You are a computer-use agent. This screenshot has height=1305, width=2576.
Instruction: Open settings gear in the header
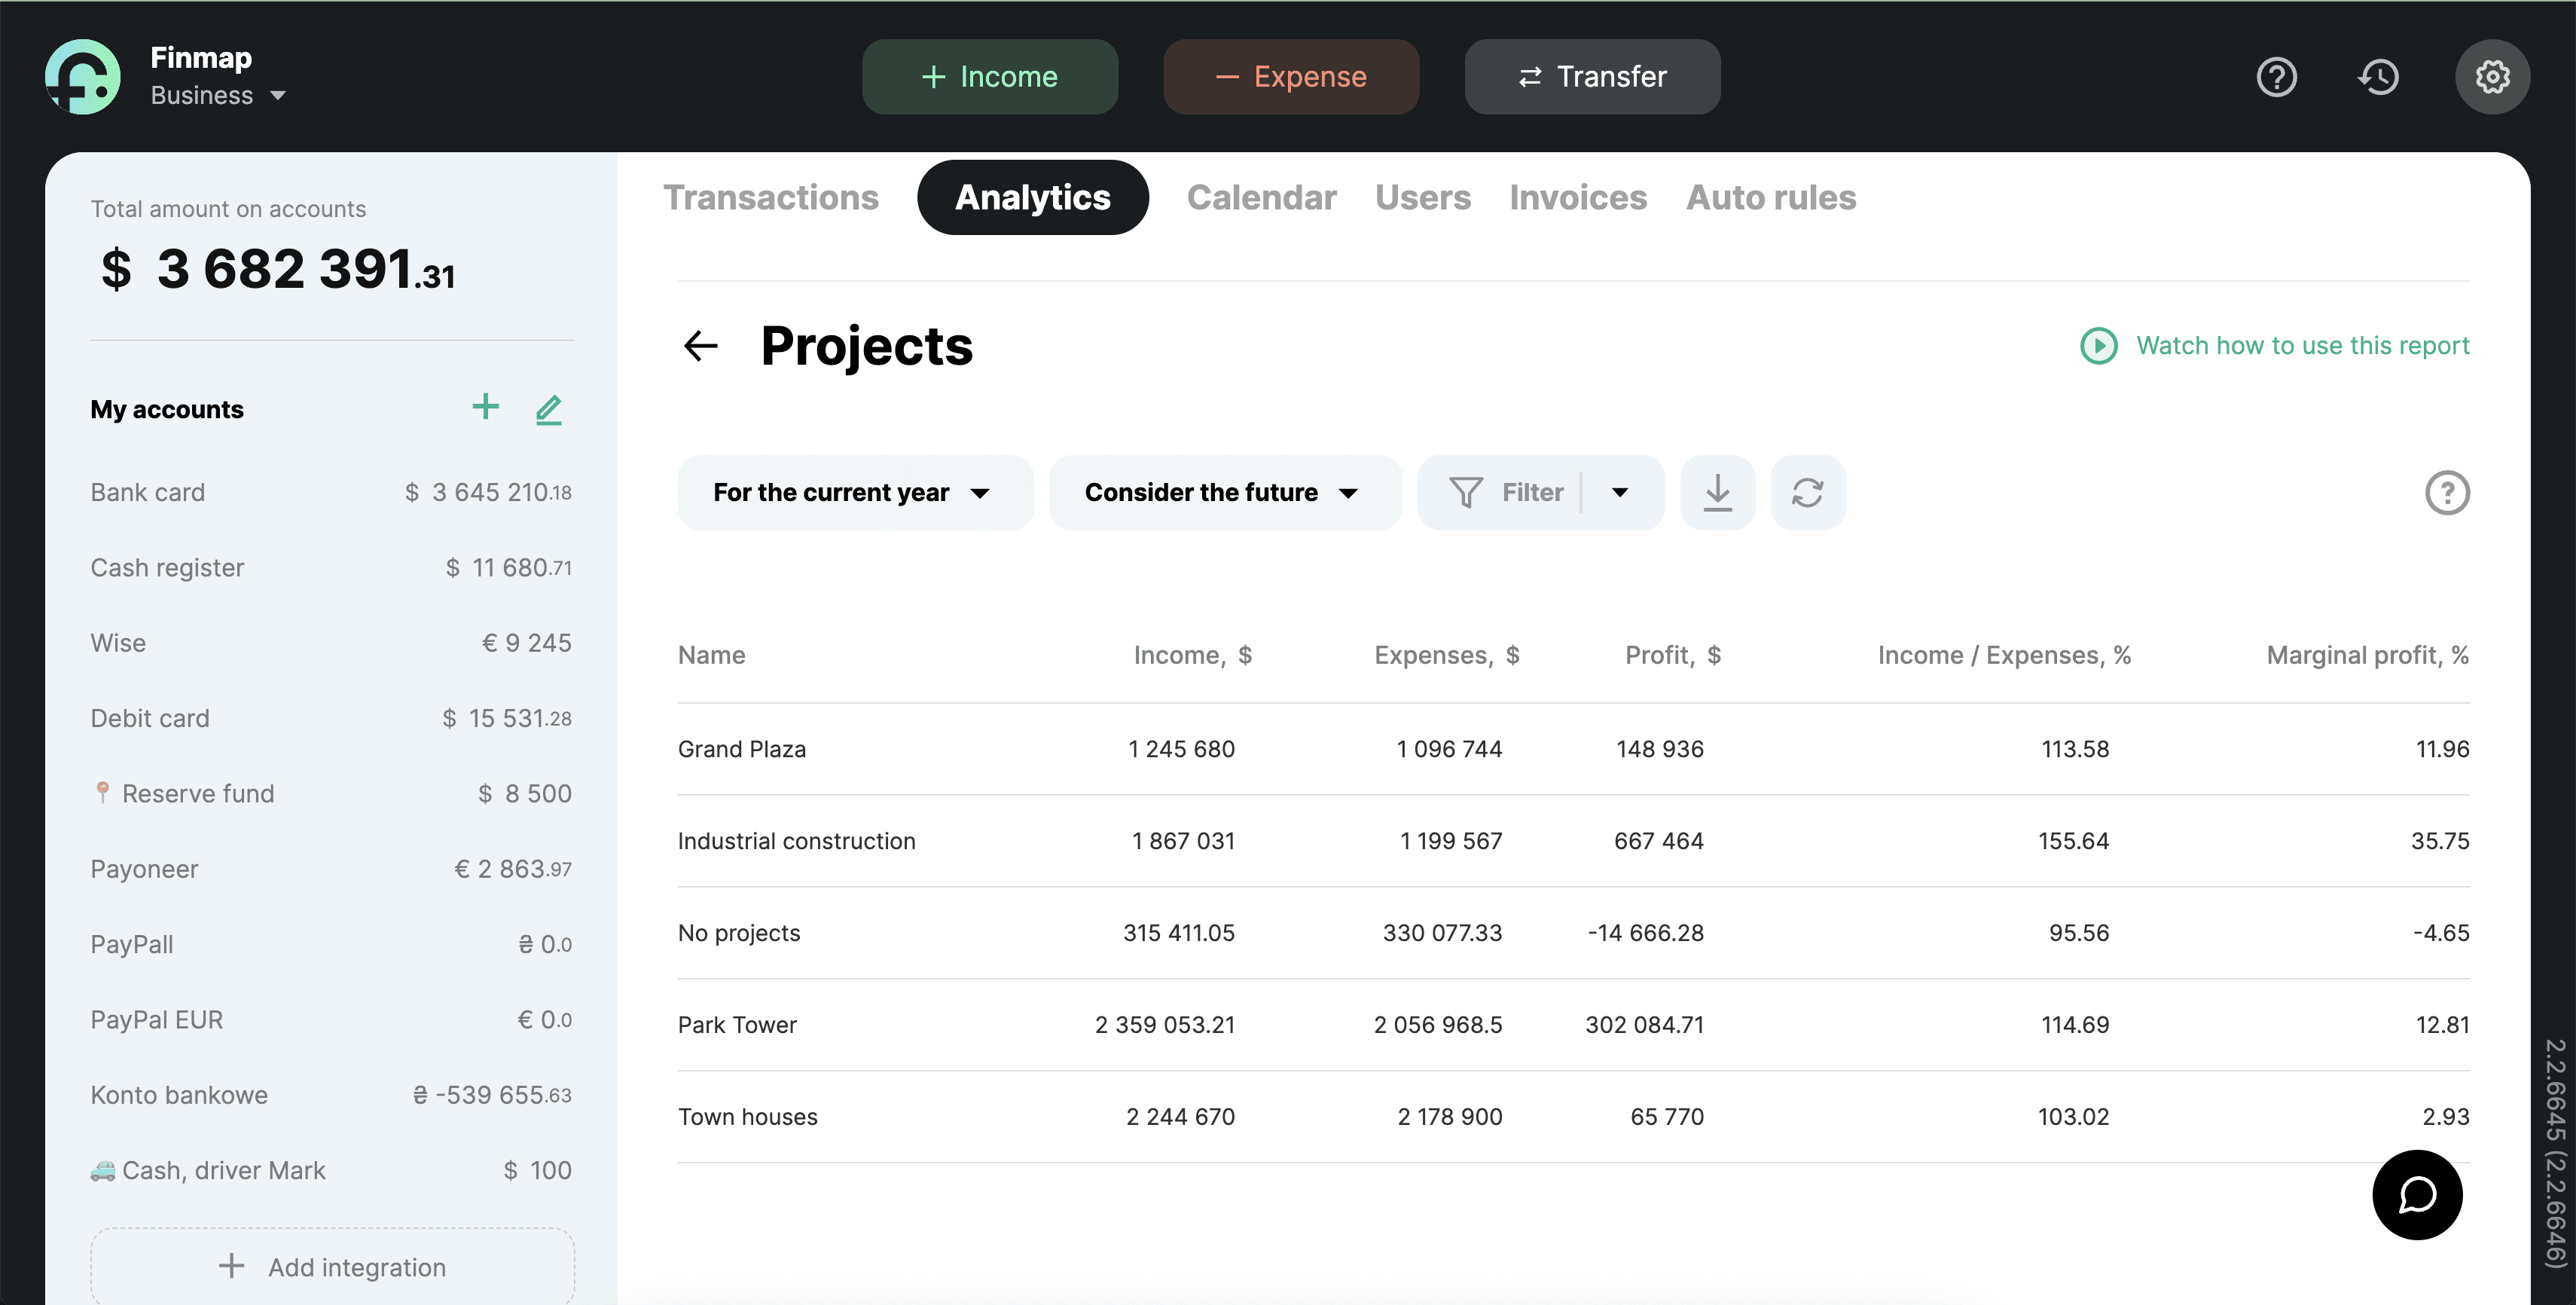tap(2491, 76)
